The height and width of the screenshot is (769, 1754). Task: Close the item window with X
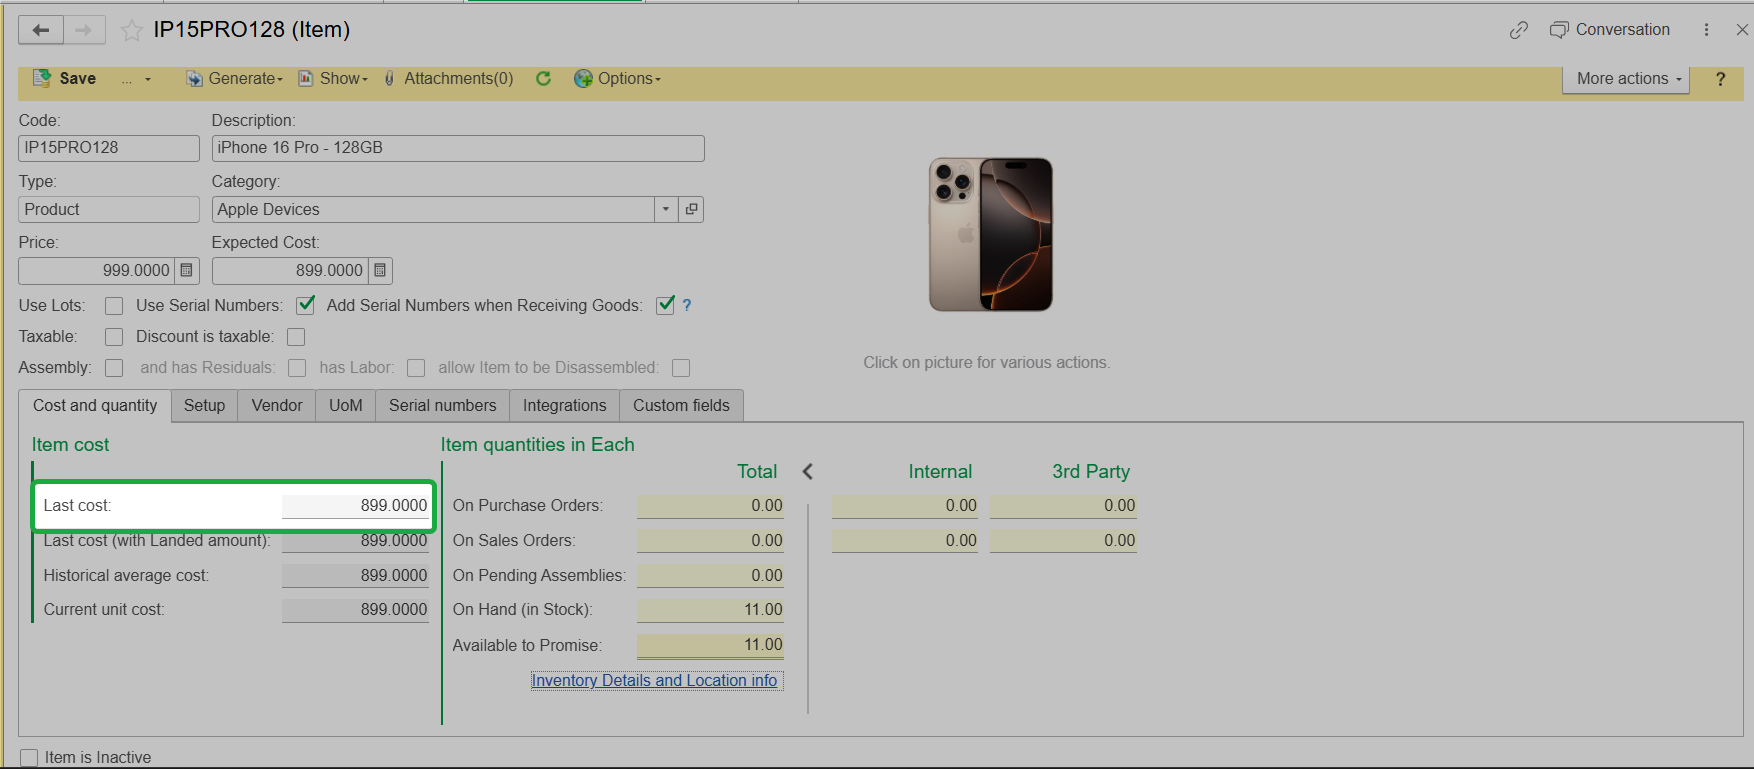(x=1742, y=30)
